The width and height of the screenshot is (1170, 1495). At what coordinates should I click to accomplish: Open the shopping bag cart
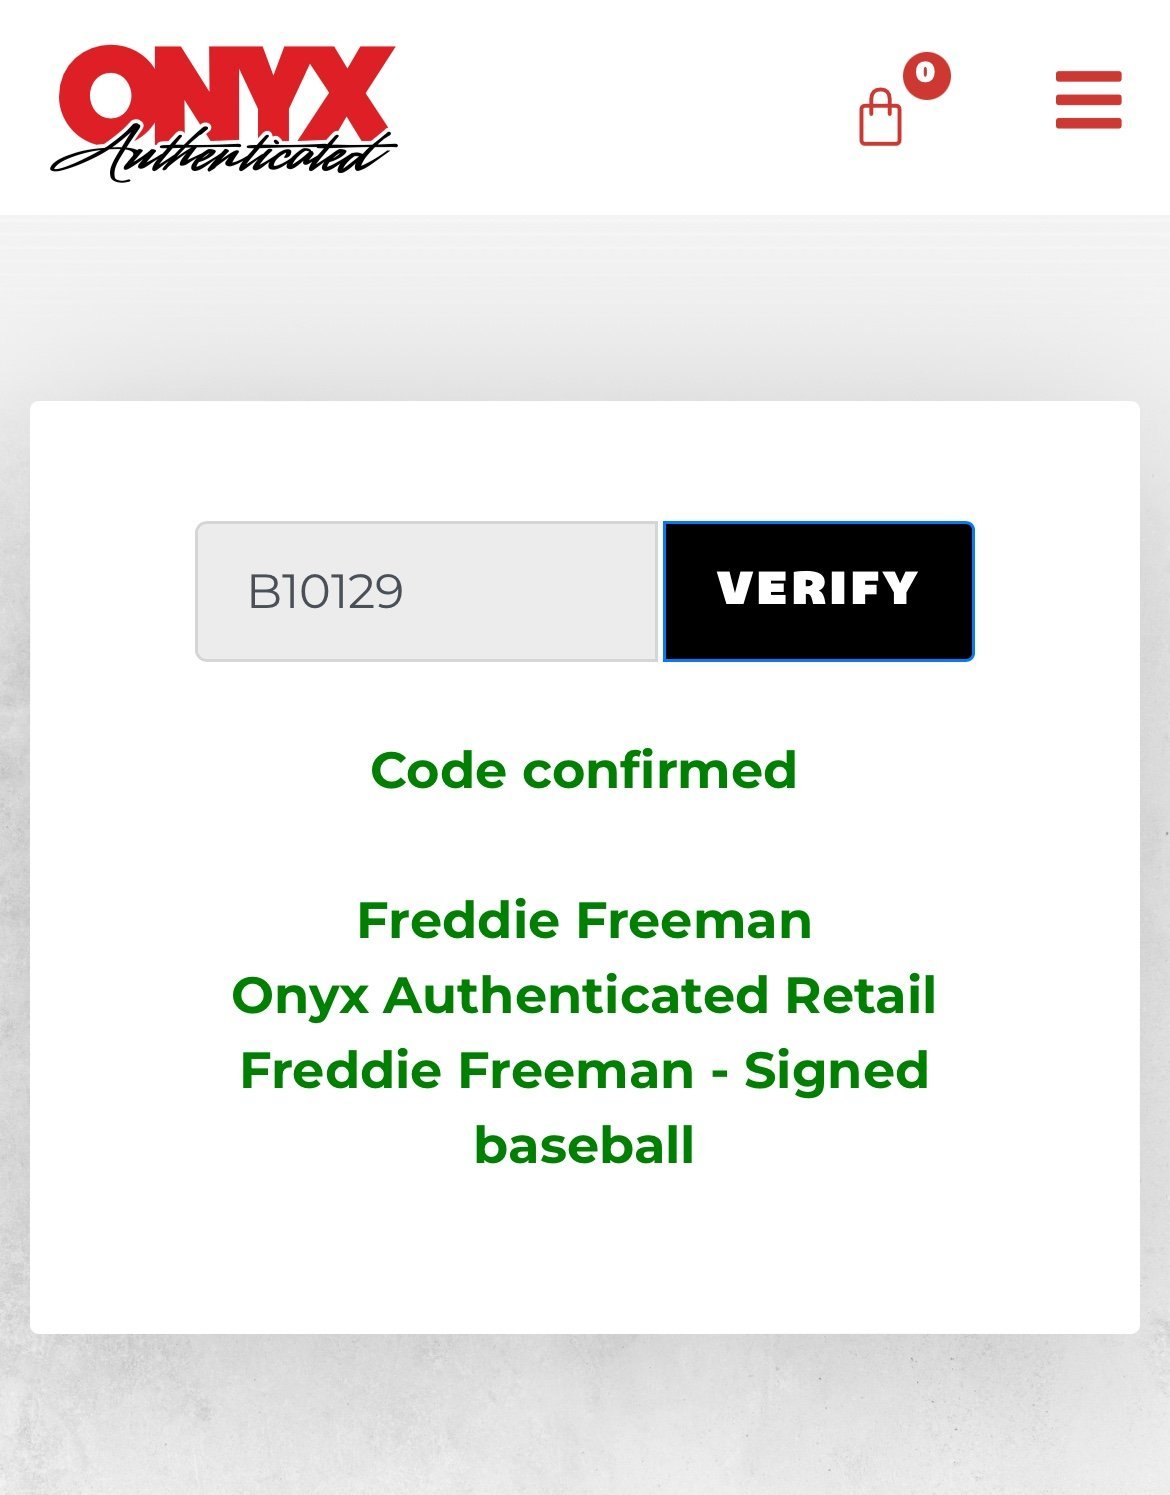pyautogui.click(x=881, y=118)
